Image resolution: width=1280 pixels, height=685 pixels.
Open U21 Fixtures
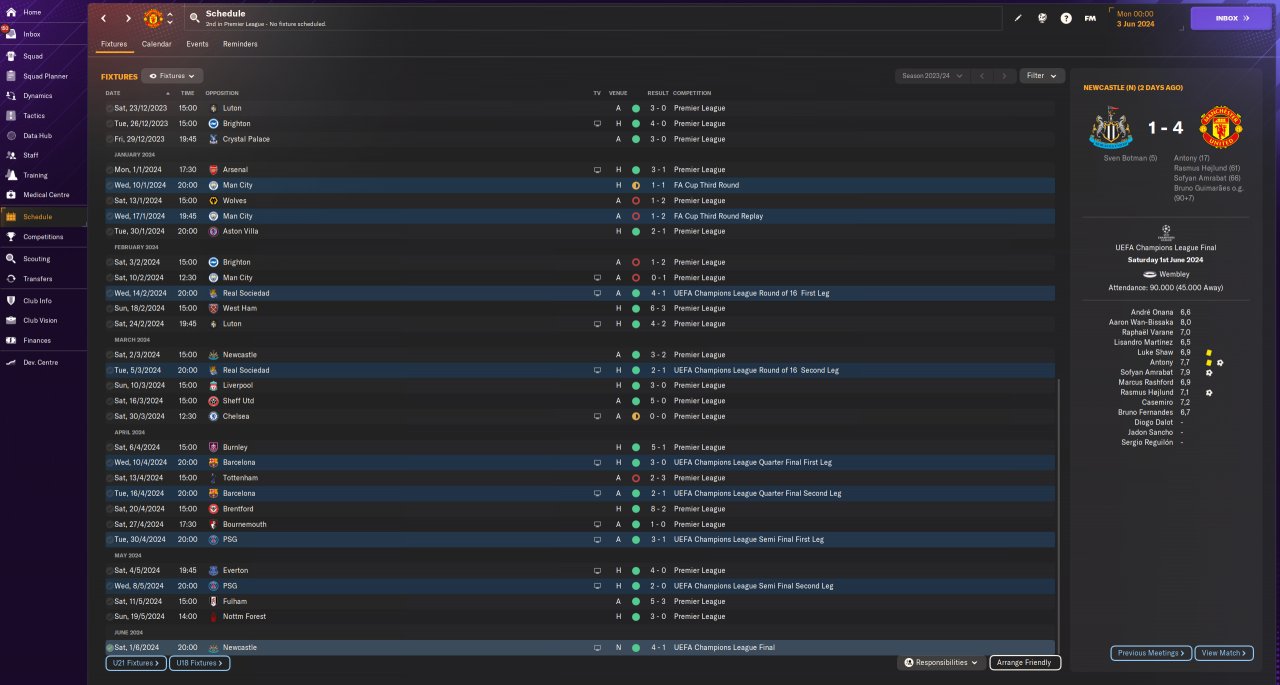(135, 663)
